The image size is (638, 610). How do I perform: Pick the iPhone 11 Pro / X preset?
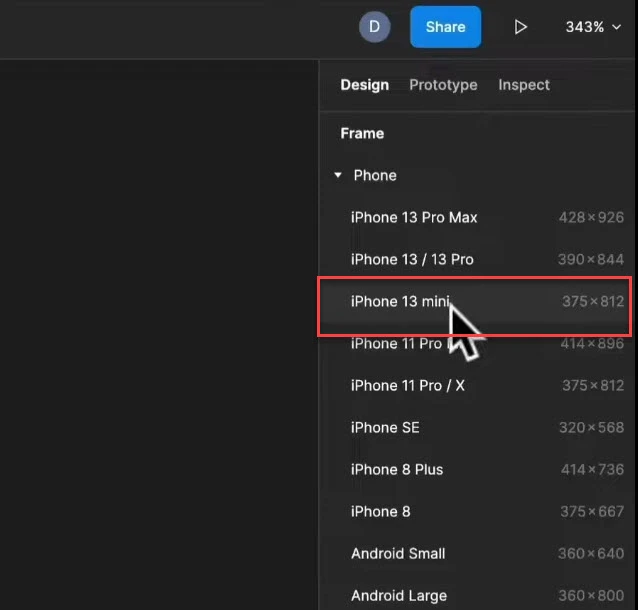(476, 385)
